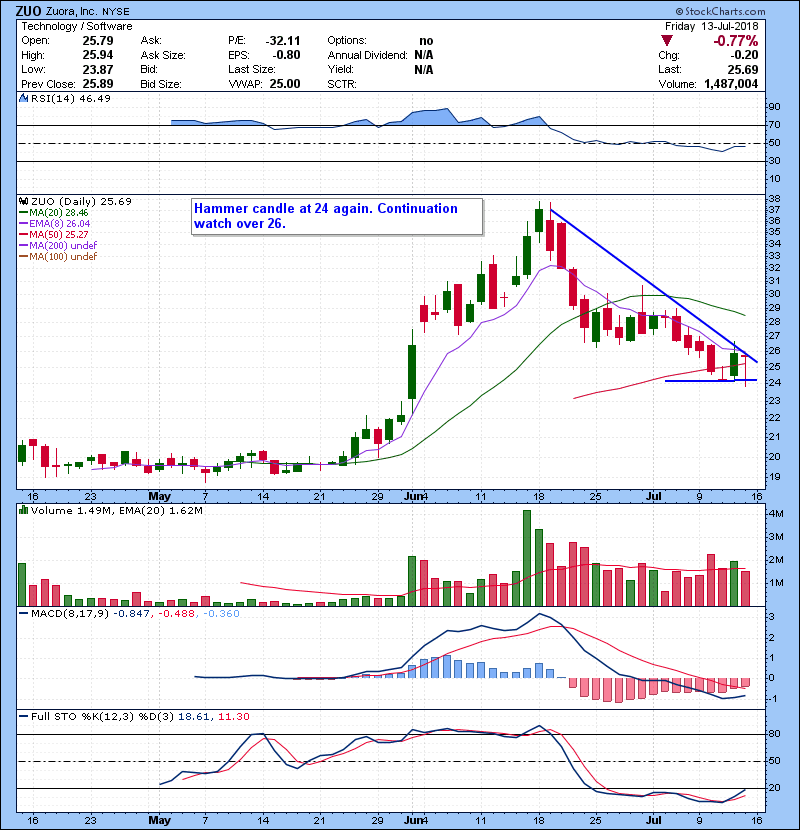
Task: Select the Open value 25.79
Action: pyautogui.click(x=98, y=41)
